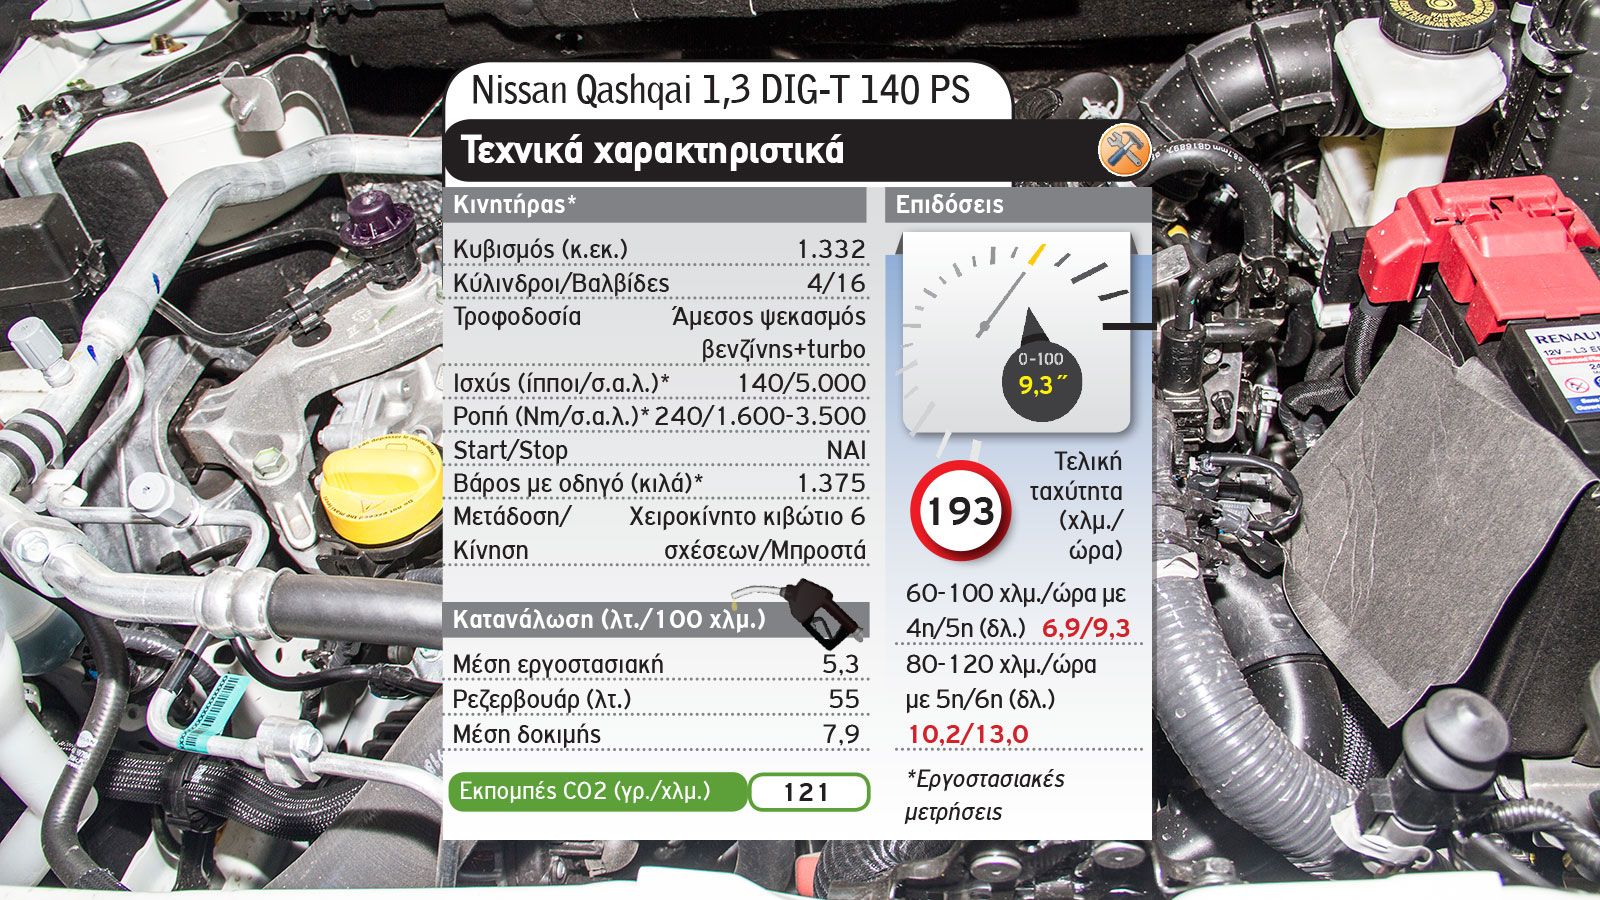1600x900 pixels.
Task: Click the heading Τεχνικά χαρακτηριστικά
Action: (652, 151)
